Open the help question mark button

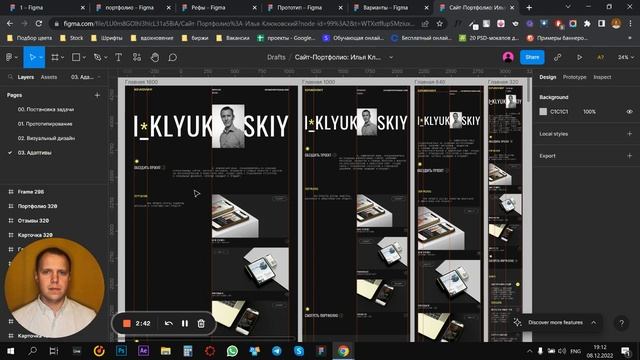(x=621, y=323)
